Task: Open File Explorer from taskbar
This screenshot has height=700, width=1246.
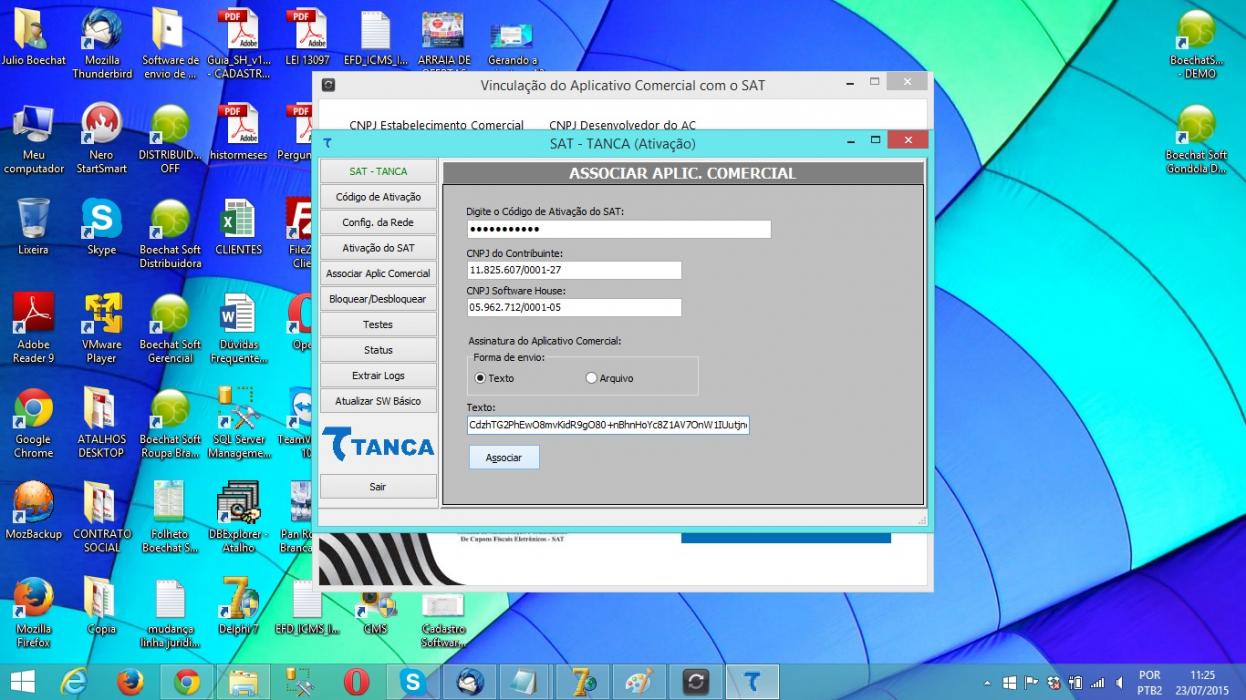Action: pyautogui.click(x=243, y=682)
